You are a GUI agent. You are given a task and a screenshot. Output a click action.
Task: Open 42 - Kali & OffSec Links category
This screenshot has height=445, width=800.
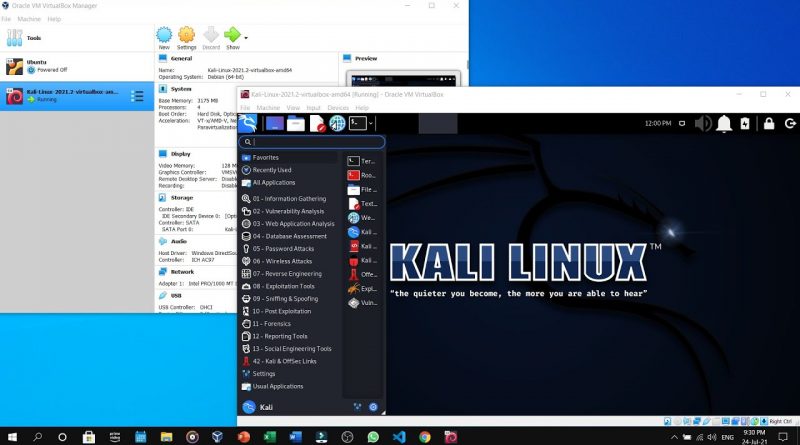click(x=288, y=361)
